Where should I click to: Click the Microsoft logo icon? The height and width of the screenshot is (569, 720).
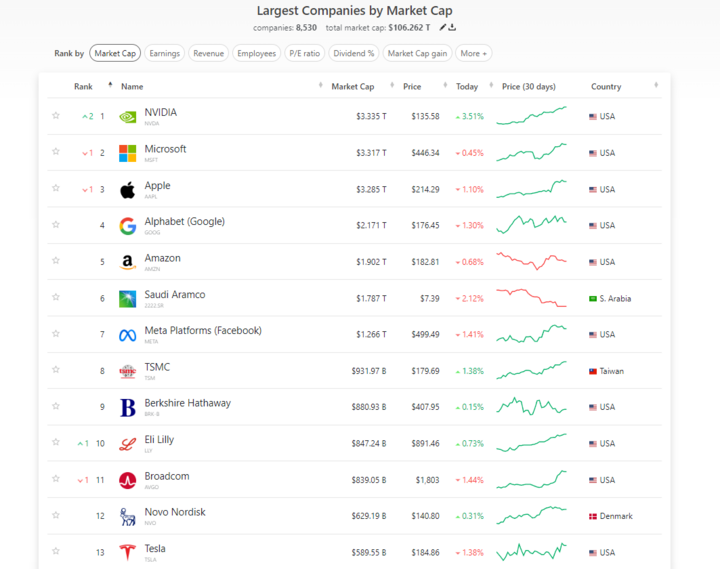pyautogui.click(x=128, y=153)
